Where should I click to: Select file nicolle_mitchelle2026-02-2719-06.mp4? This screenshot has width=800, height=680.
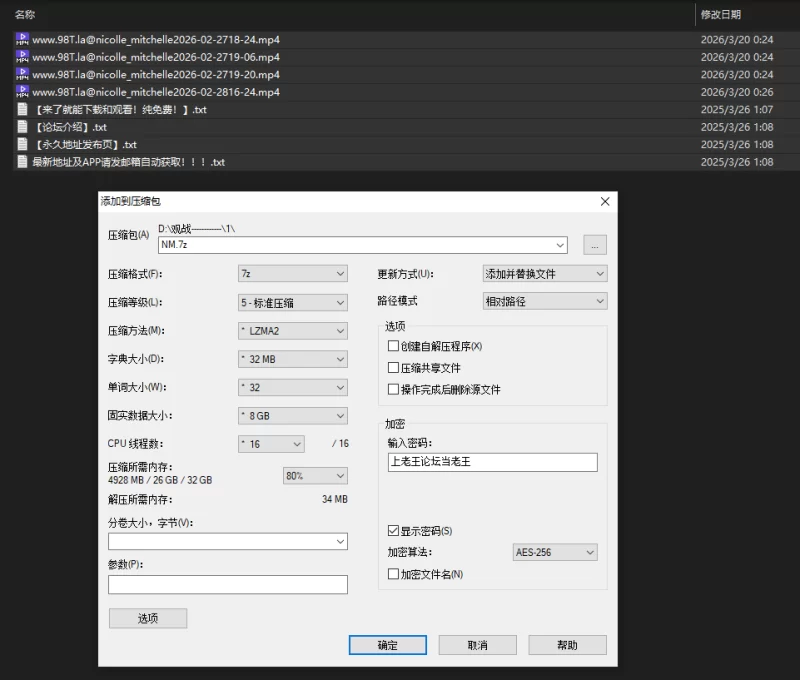(x=156, y=57)
